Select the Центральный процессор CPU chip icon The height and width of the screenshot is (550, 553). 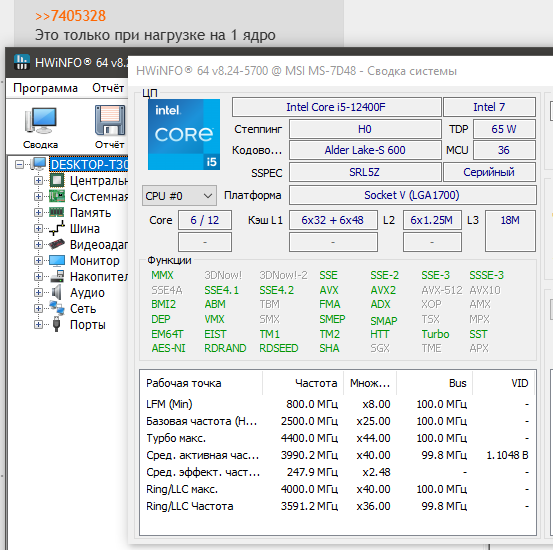coord(57,180)
